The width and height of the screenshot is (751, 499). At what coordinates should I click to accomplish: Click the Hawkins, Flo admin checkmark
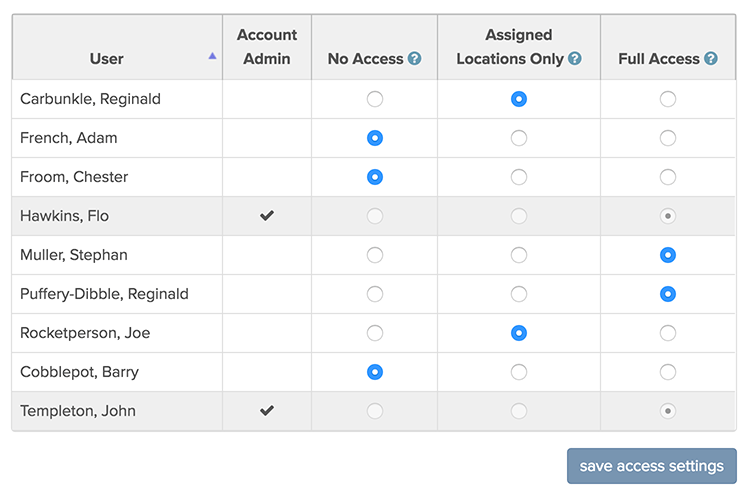pyautogui.click(x=267, y=215)
